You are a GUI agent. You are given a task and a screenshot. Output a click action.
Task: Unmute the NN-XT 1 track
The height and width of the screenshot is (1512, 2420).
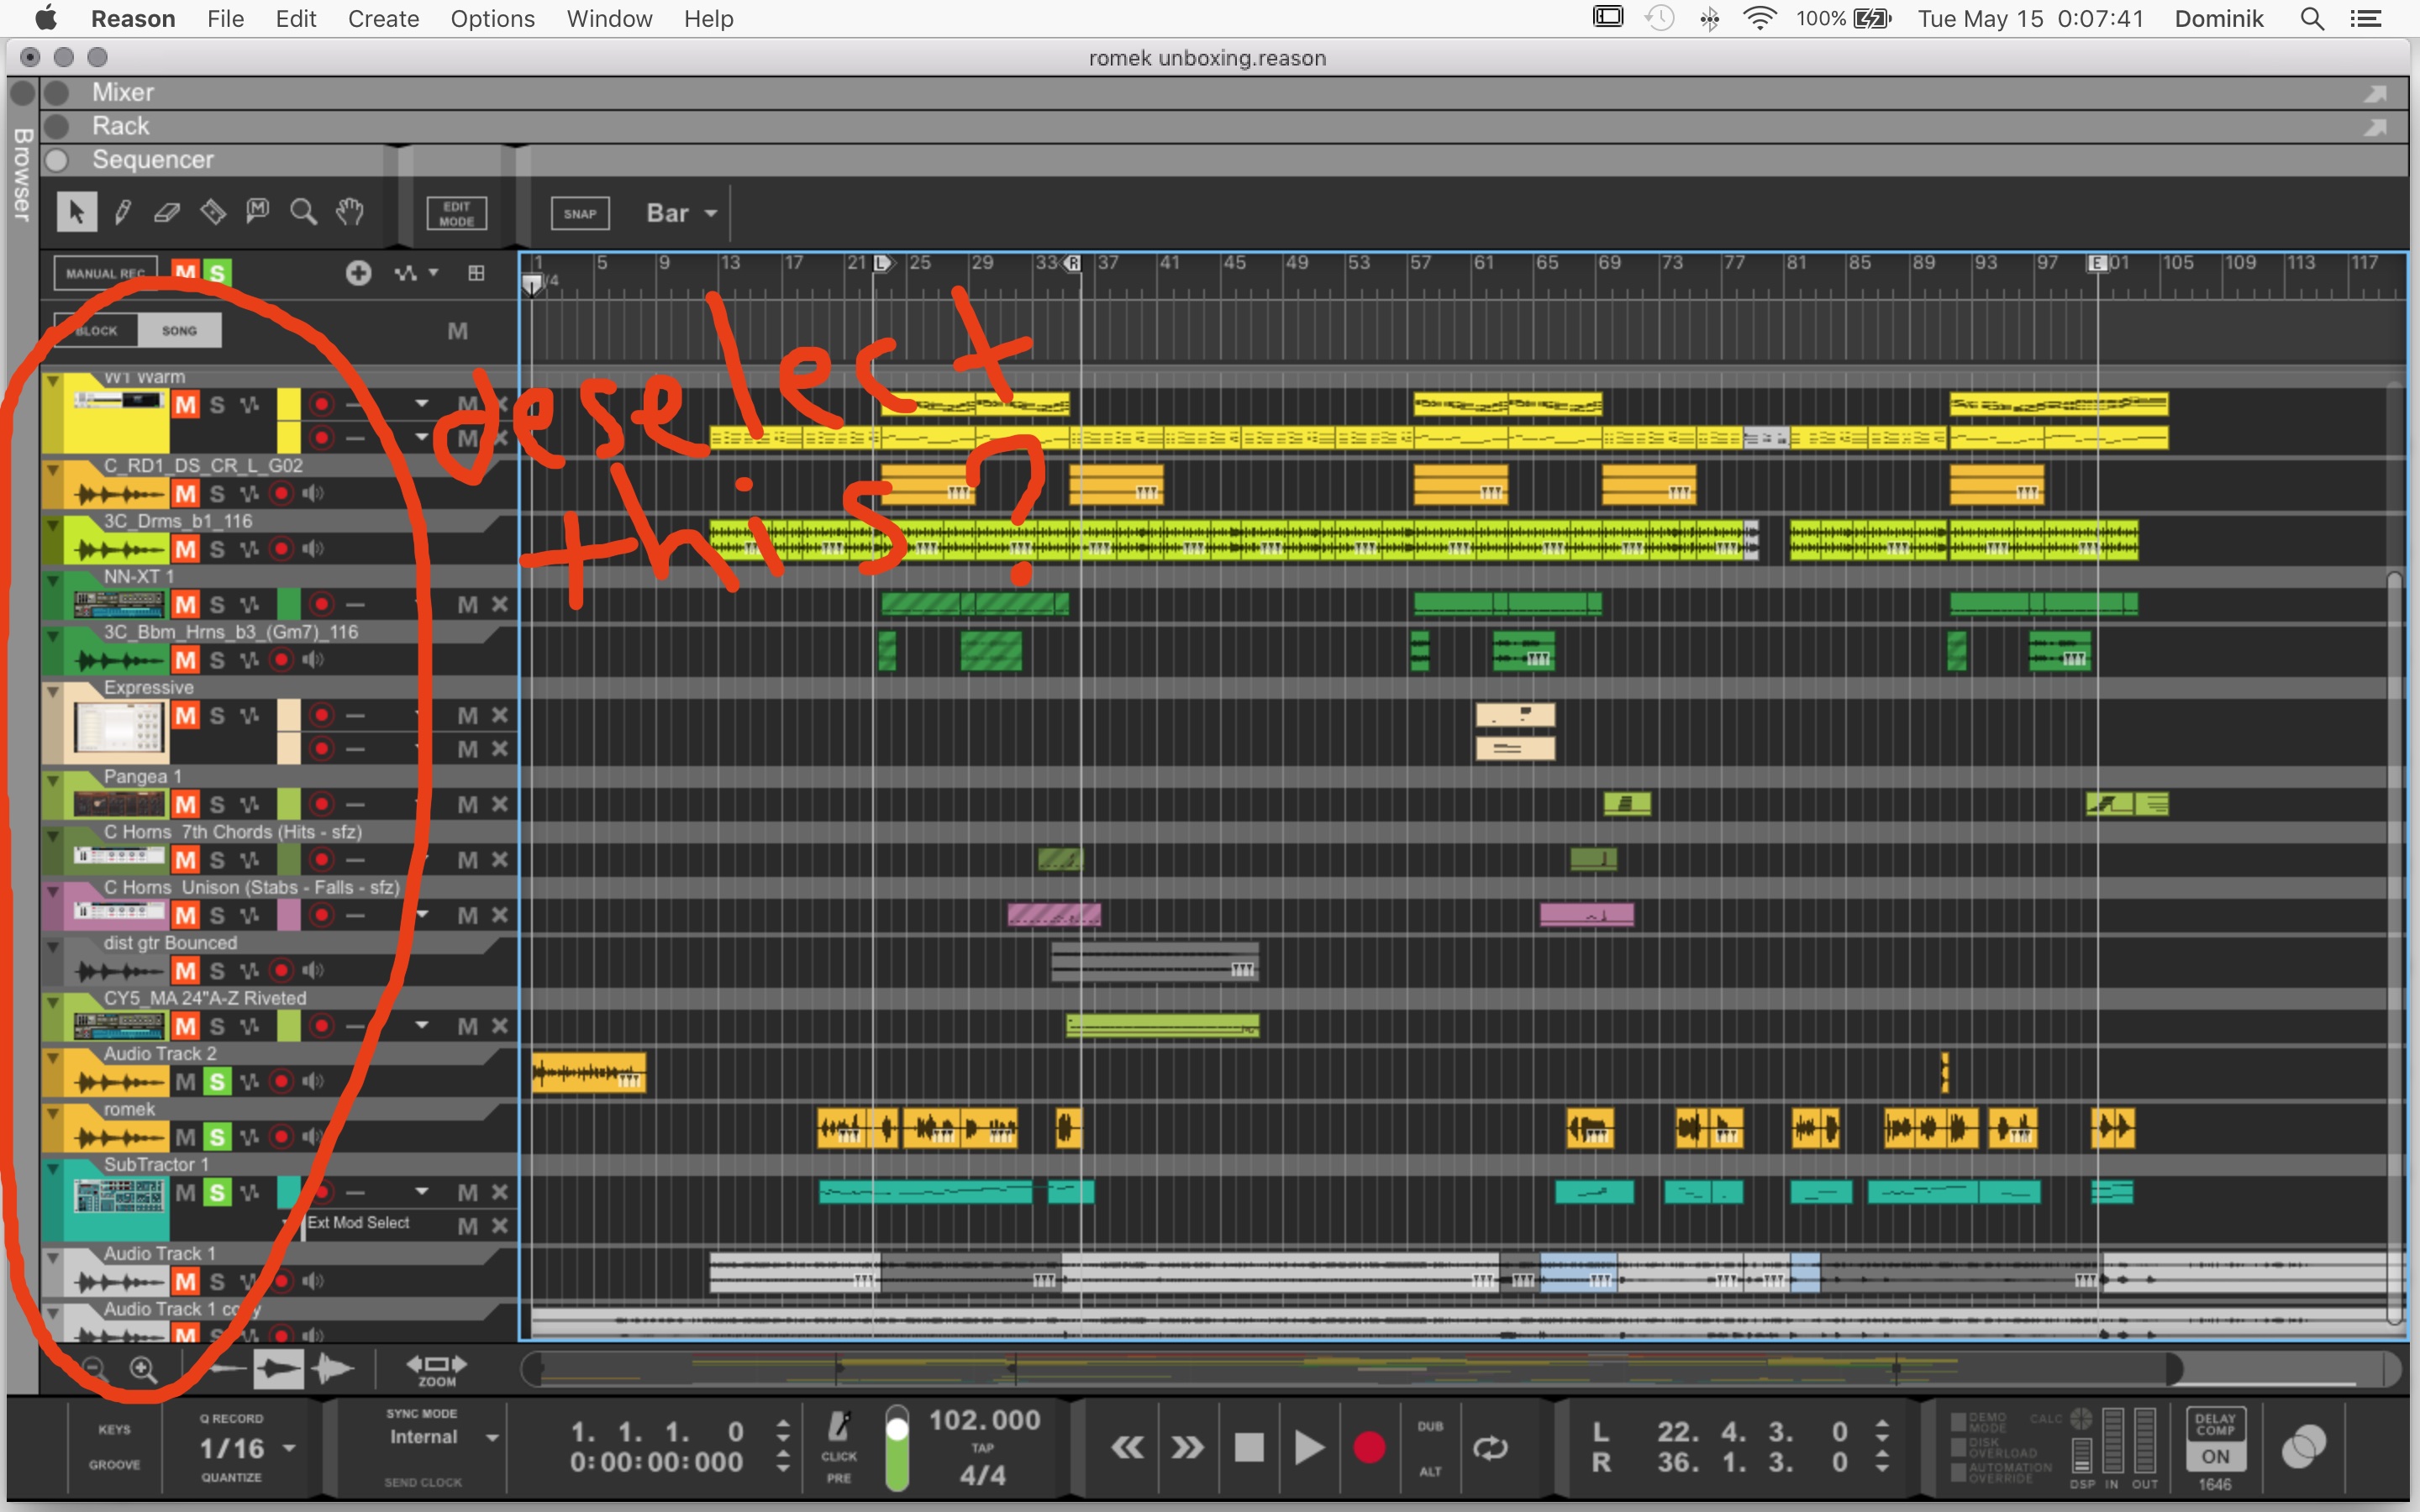[185, 604]
